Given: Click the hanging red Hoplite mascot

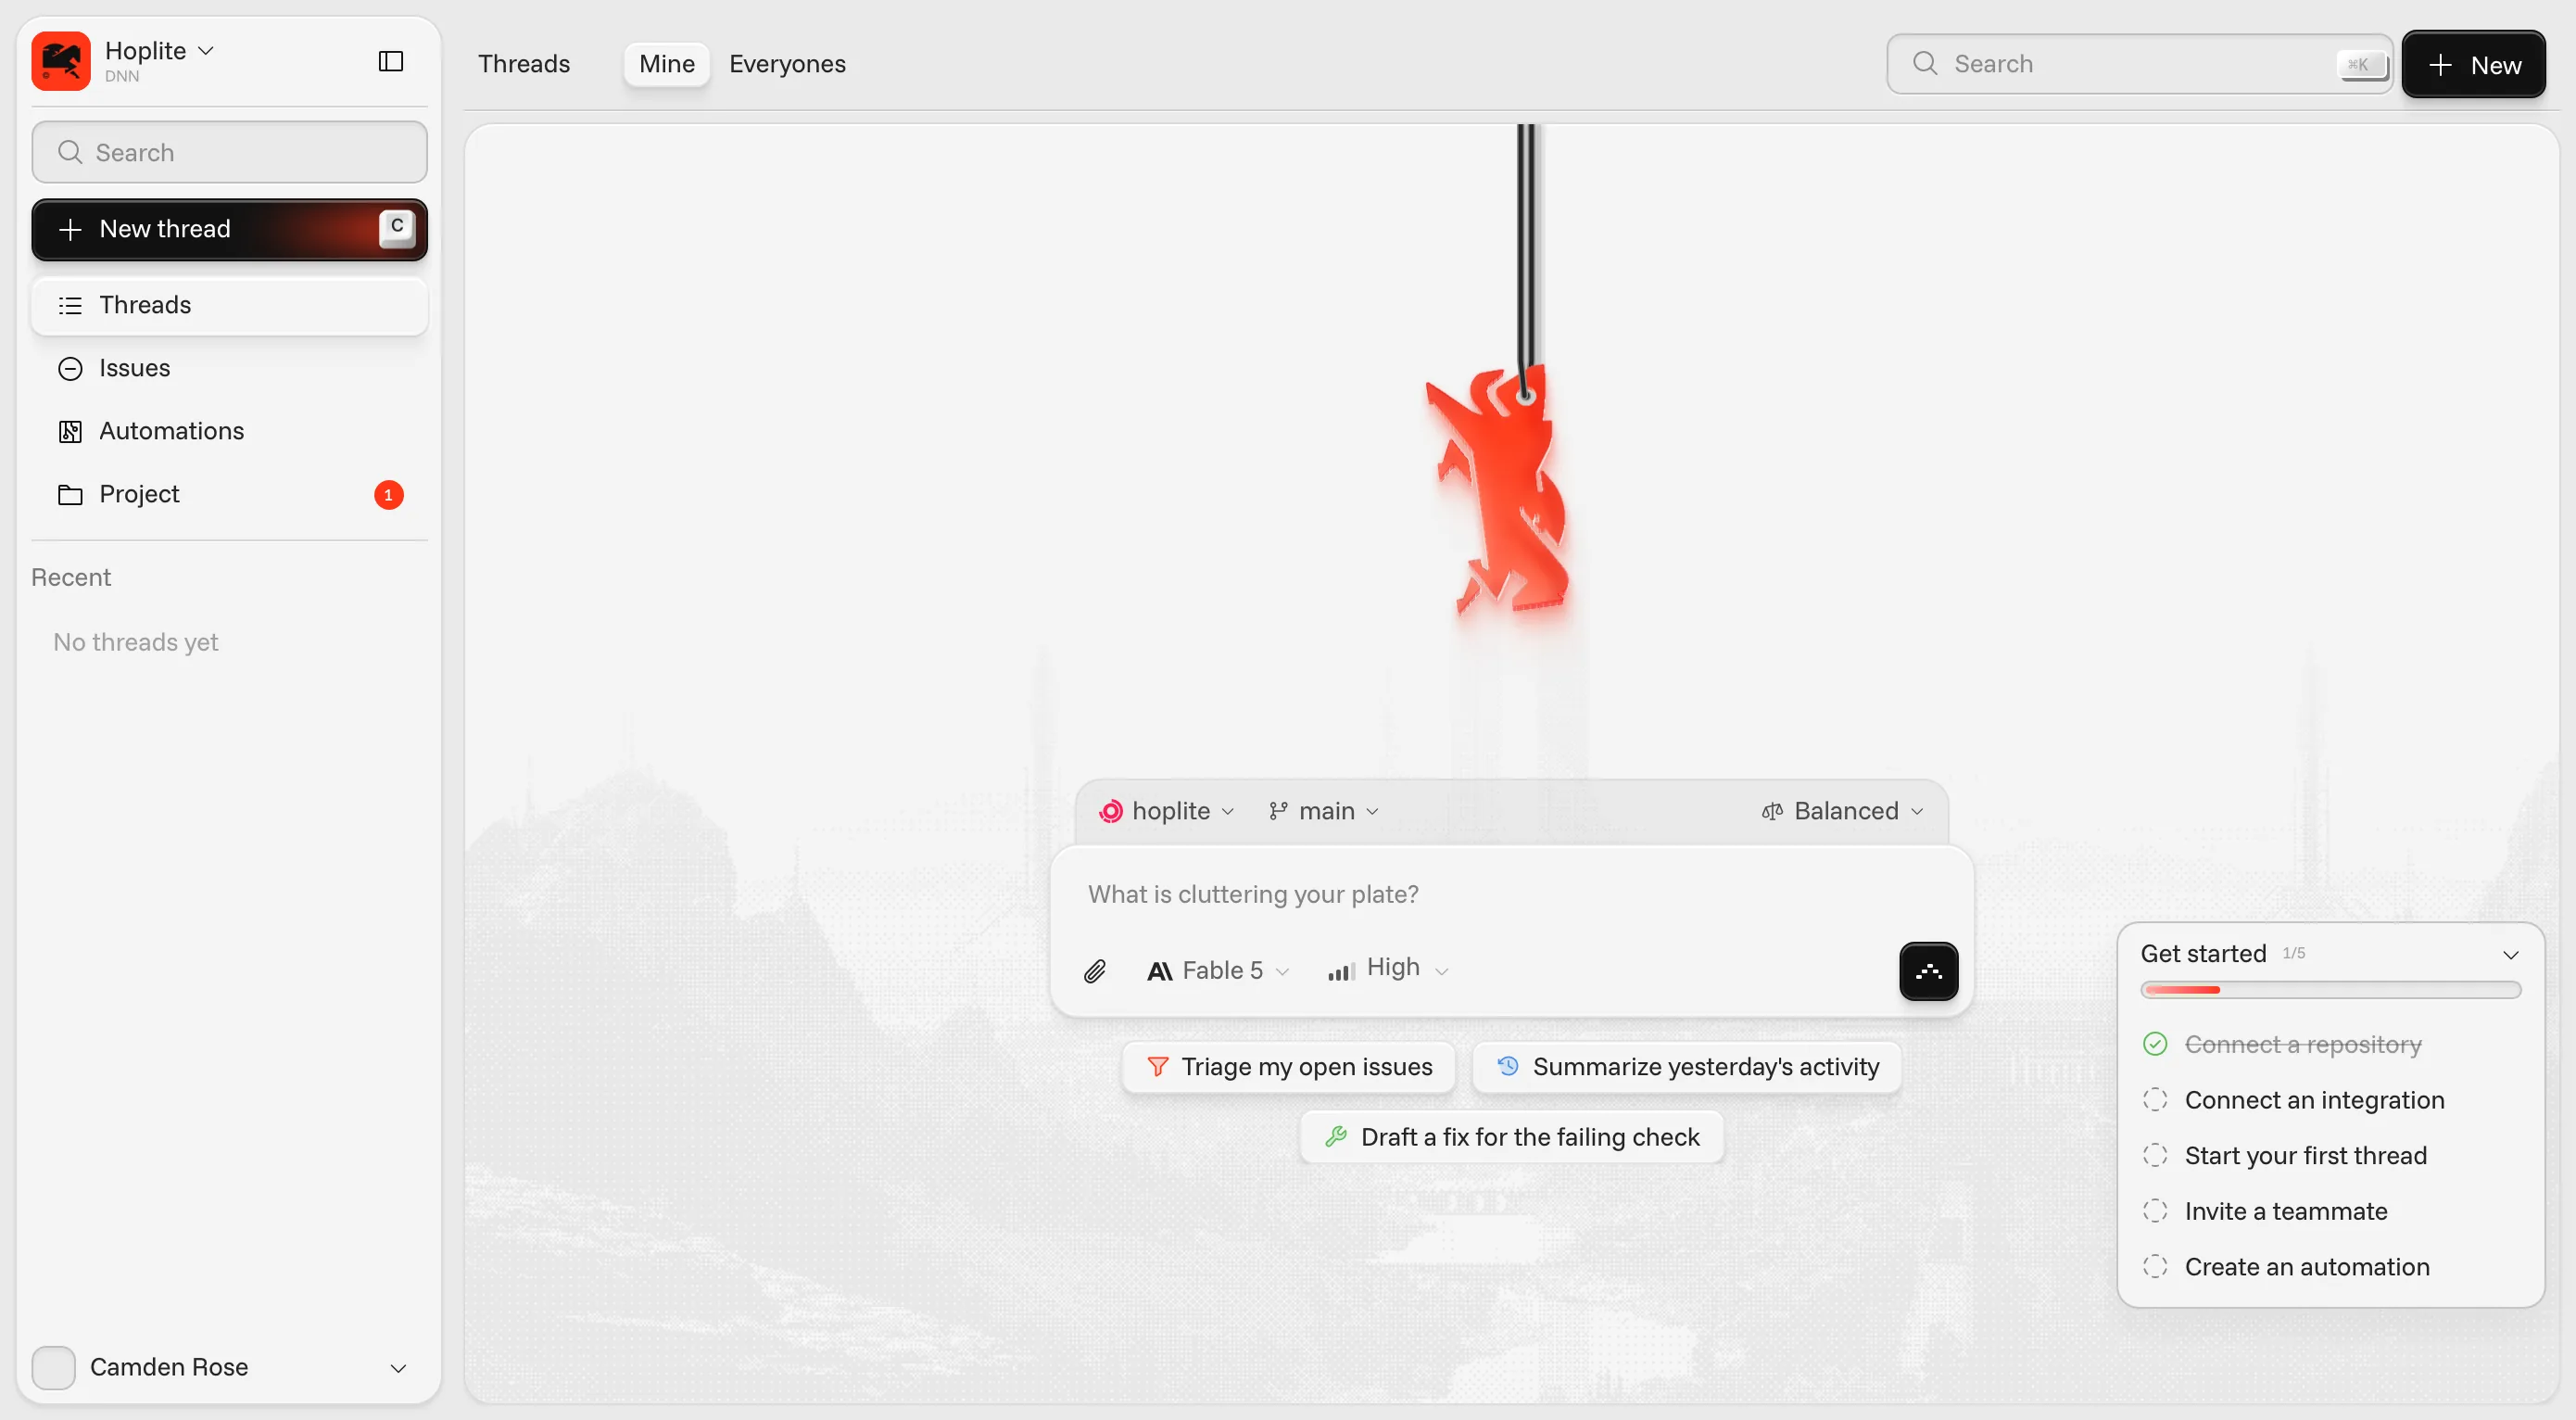Looking at the screenshot, I should pos(1499,489).
